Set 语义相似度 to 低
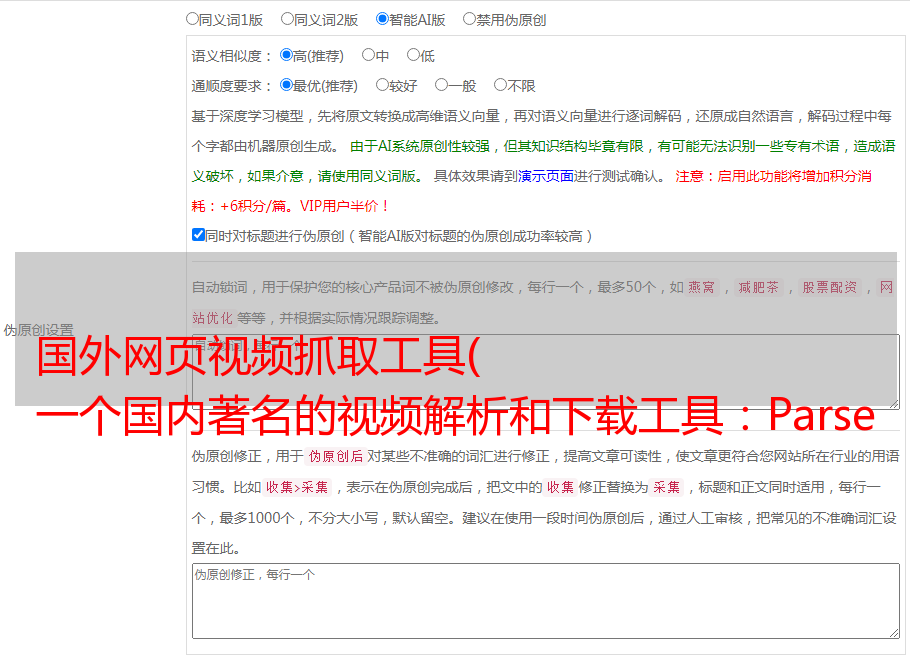 click(413, 55)
